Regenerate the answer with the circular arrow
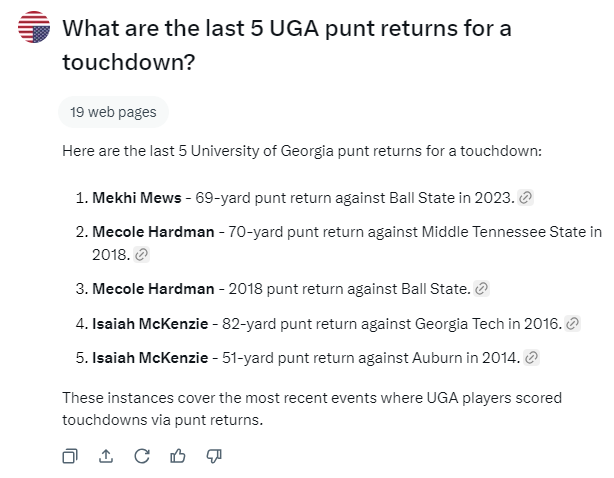Screen dimensions: 614x478 click(x=141, y=456)
